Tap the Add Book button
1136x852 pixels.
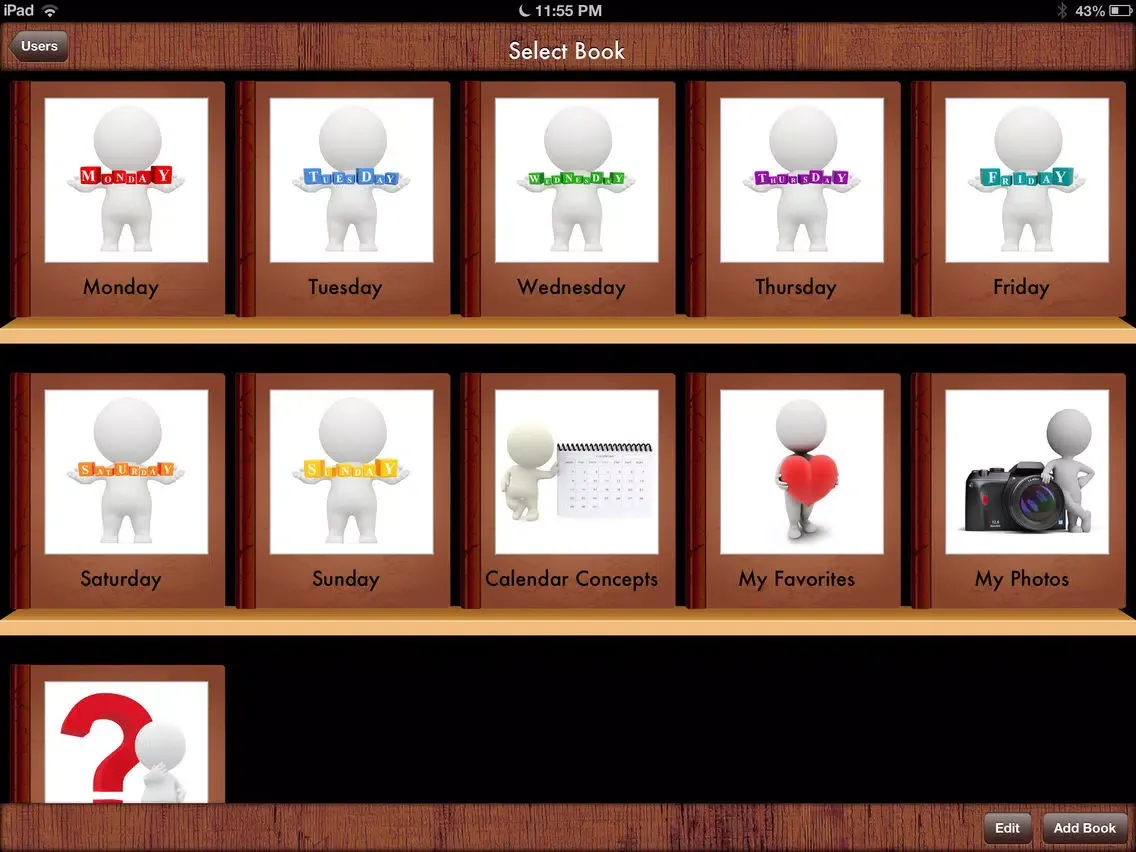(1085, 828)
